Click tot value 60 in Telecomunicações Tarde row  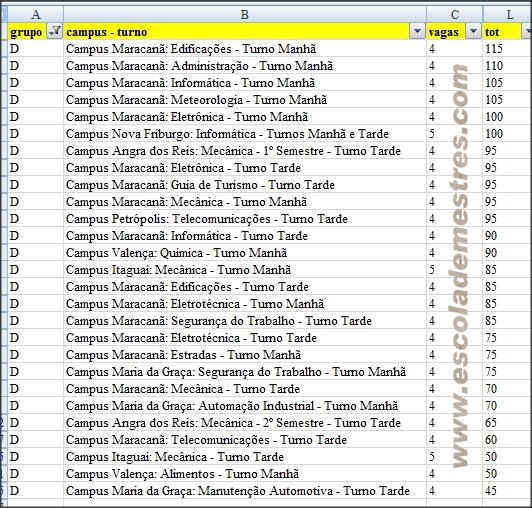click(x=491, y=440)
